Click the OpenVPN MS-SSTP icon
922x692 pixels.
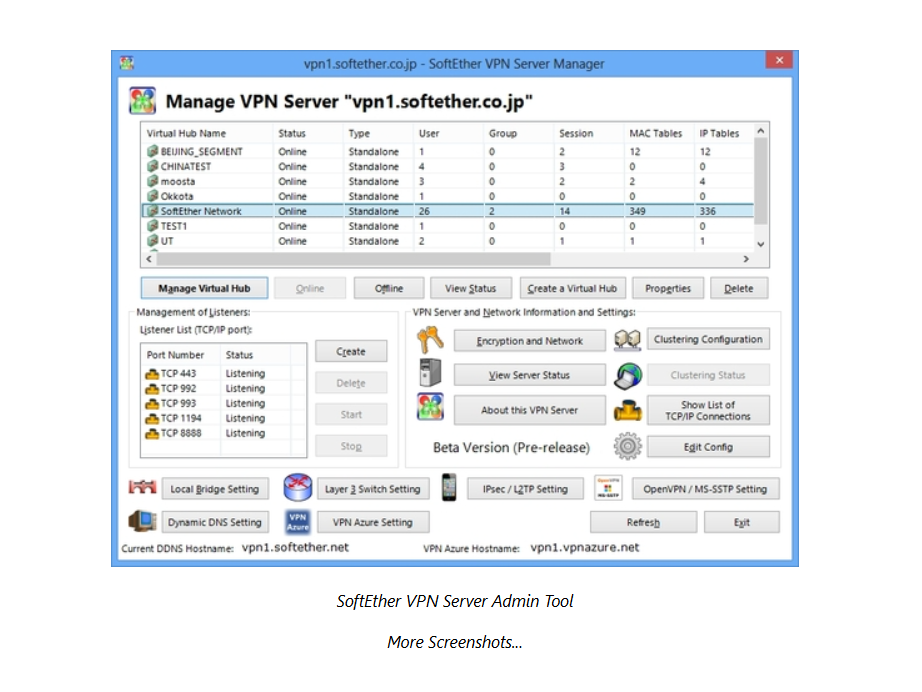608,488
